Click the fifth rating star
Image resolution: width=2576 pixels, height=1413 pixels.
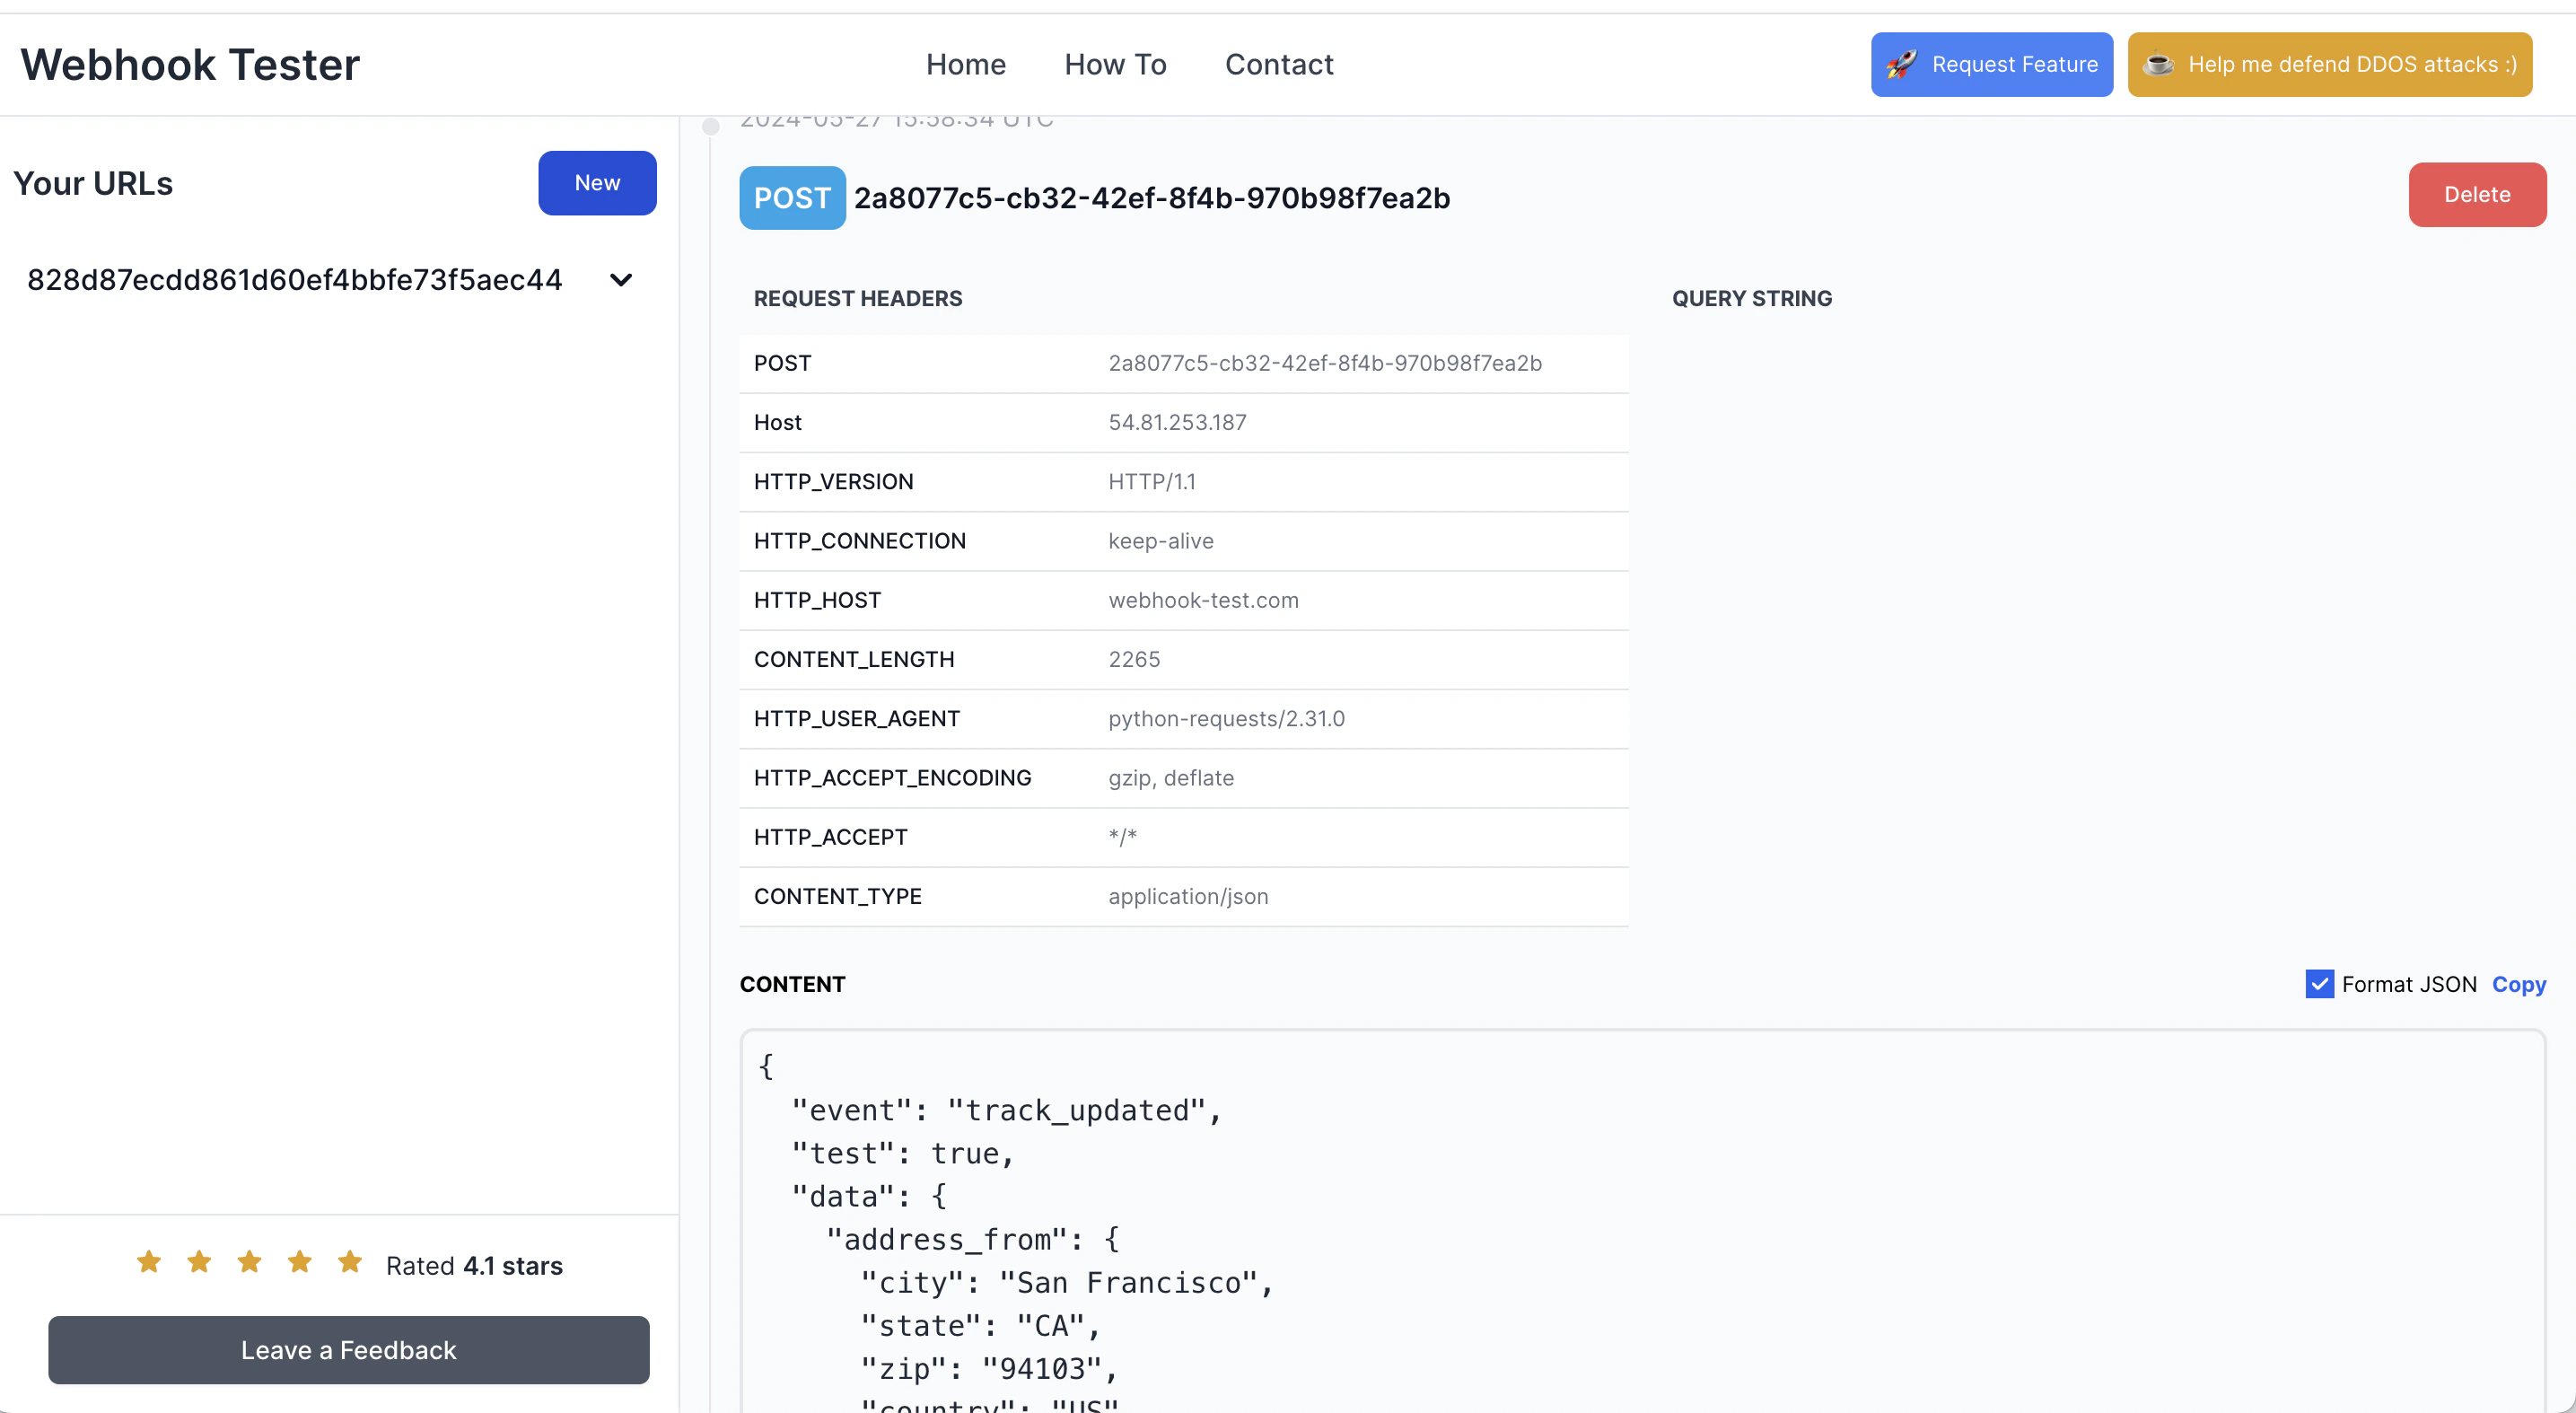click(349, 1262)
